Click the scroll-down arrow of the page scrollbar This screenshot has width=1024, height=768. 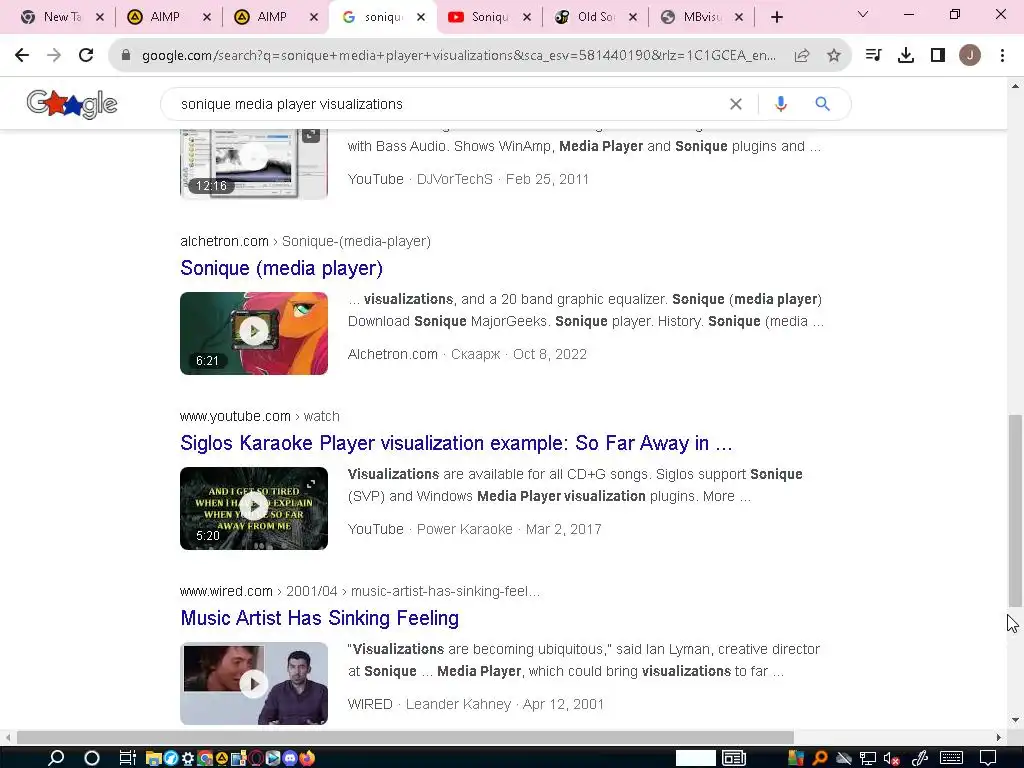[1015, 720]
